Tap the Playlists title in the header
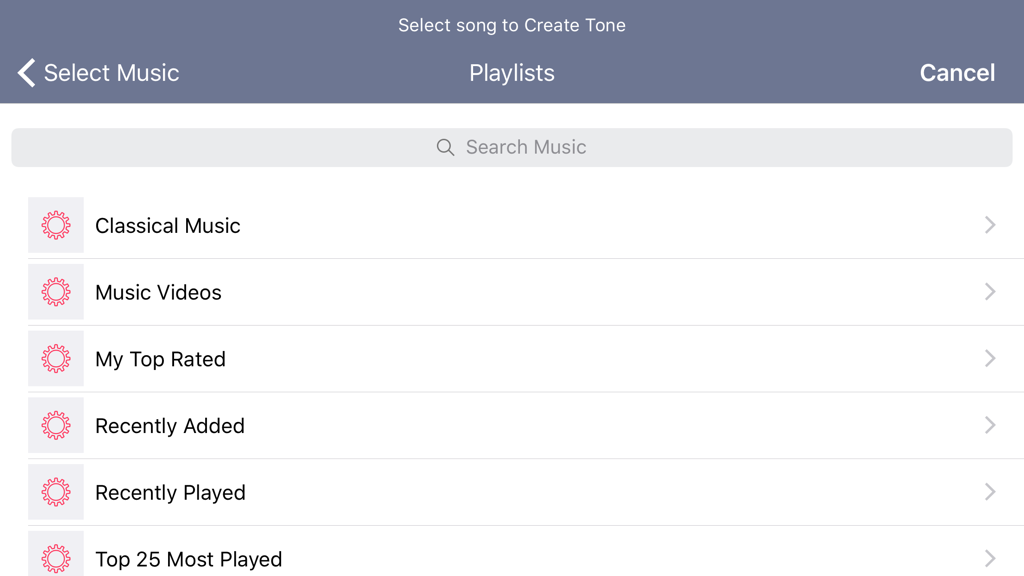 click(512, 72)
